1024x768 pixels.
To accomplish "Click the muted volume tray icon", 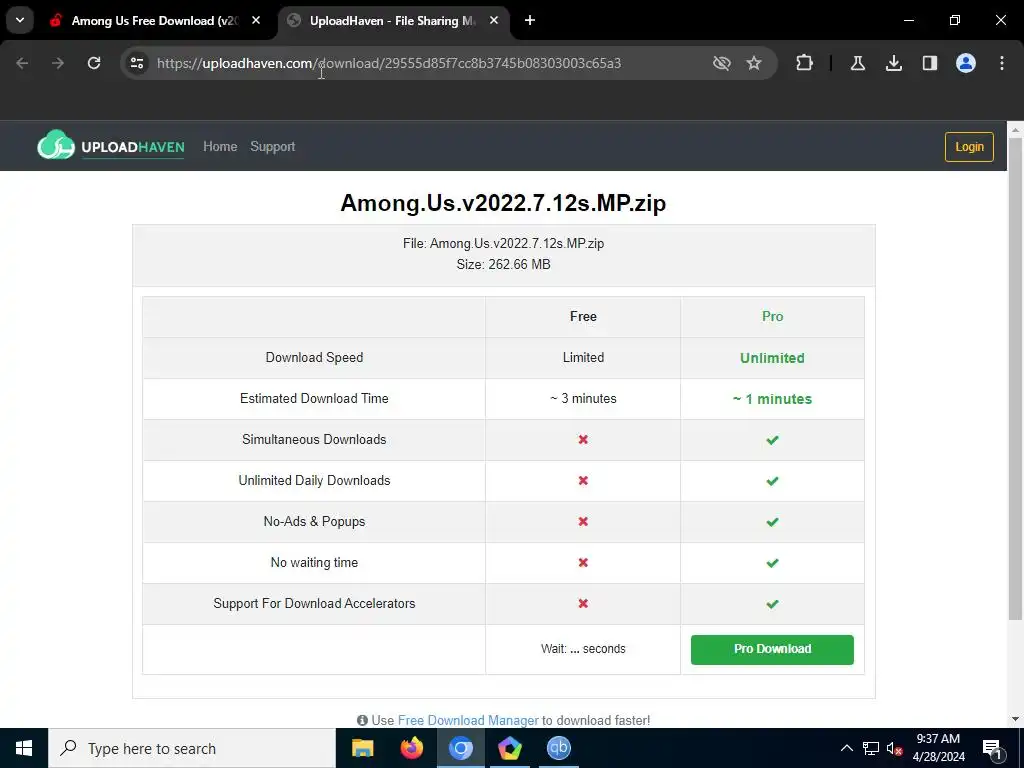I will click(894, 749).
